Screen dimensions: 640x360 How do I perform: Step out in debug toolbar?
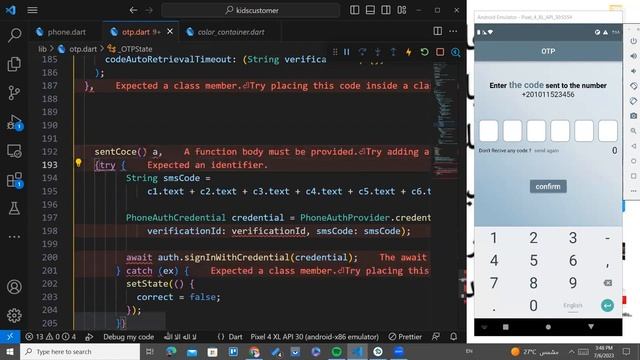click(393, 52)
